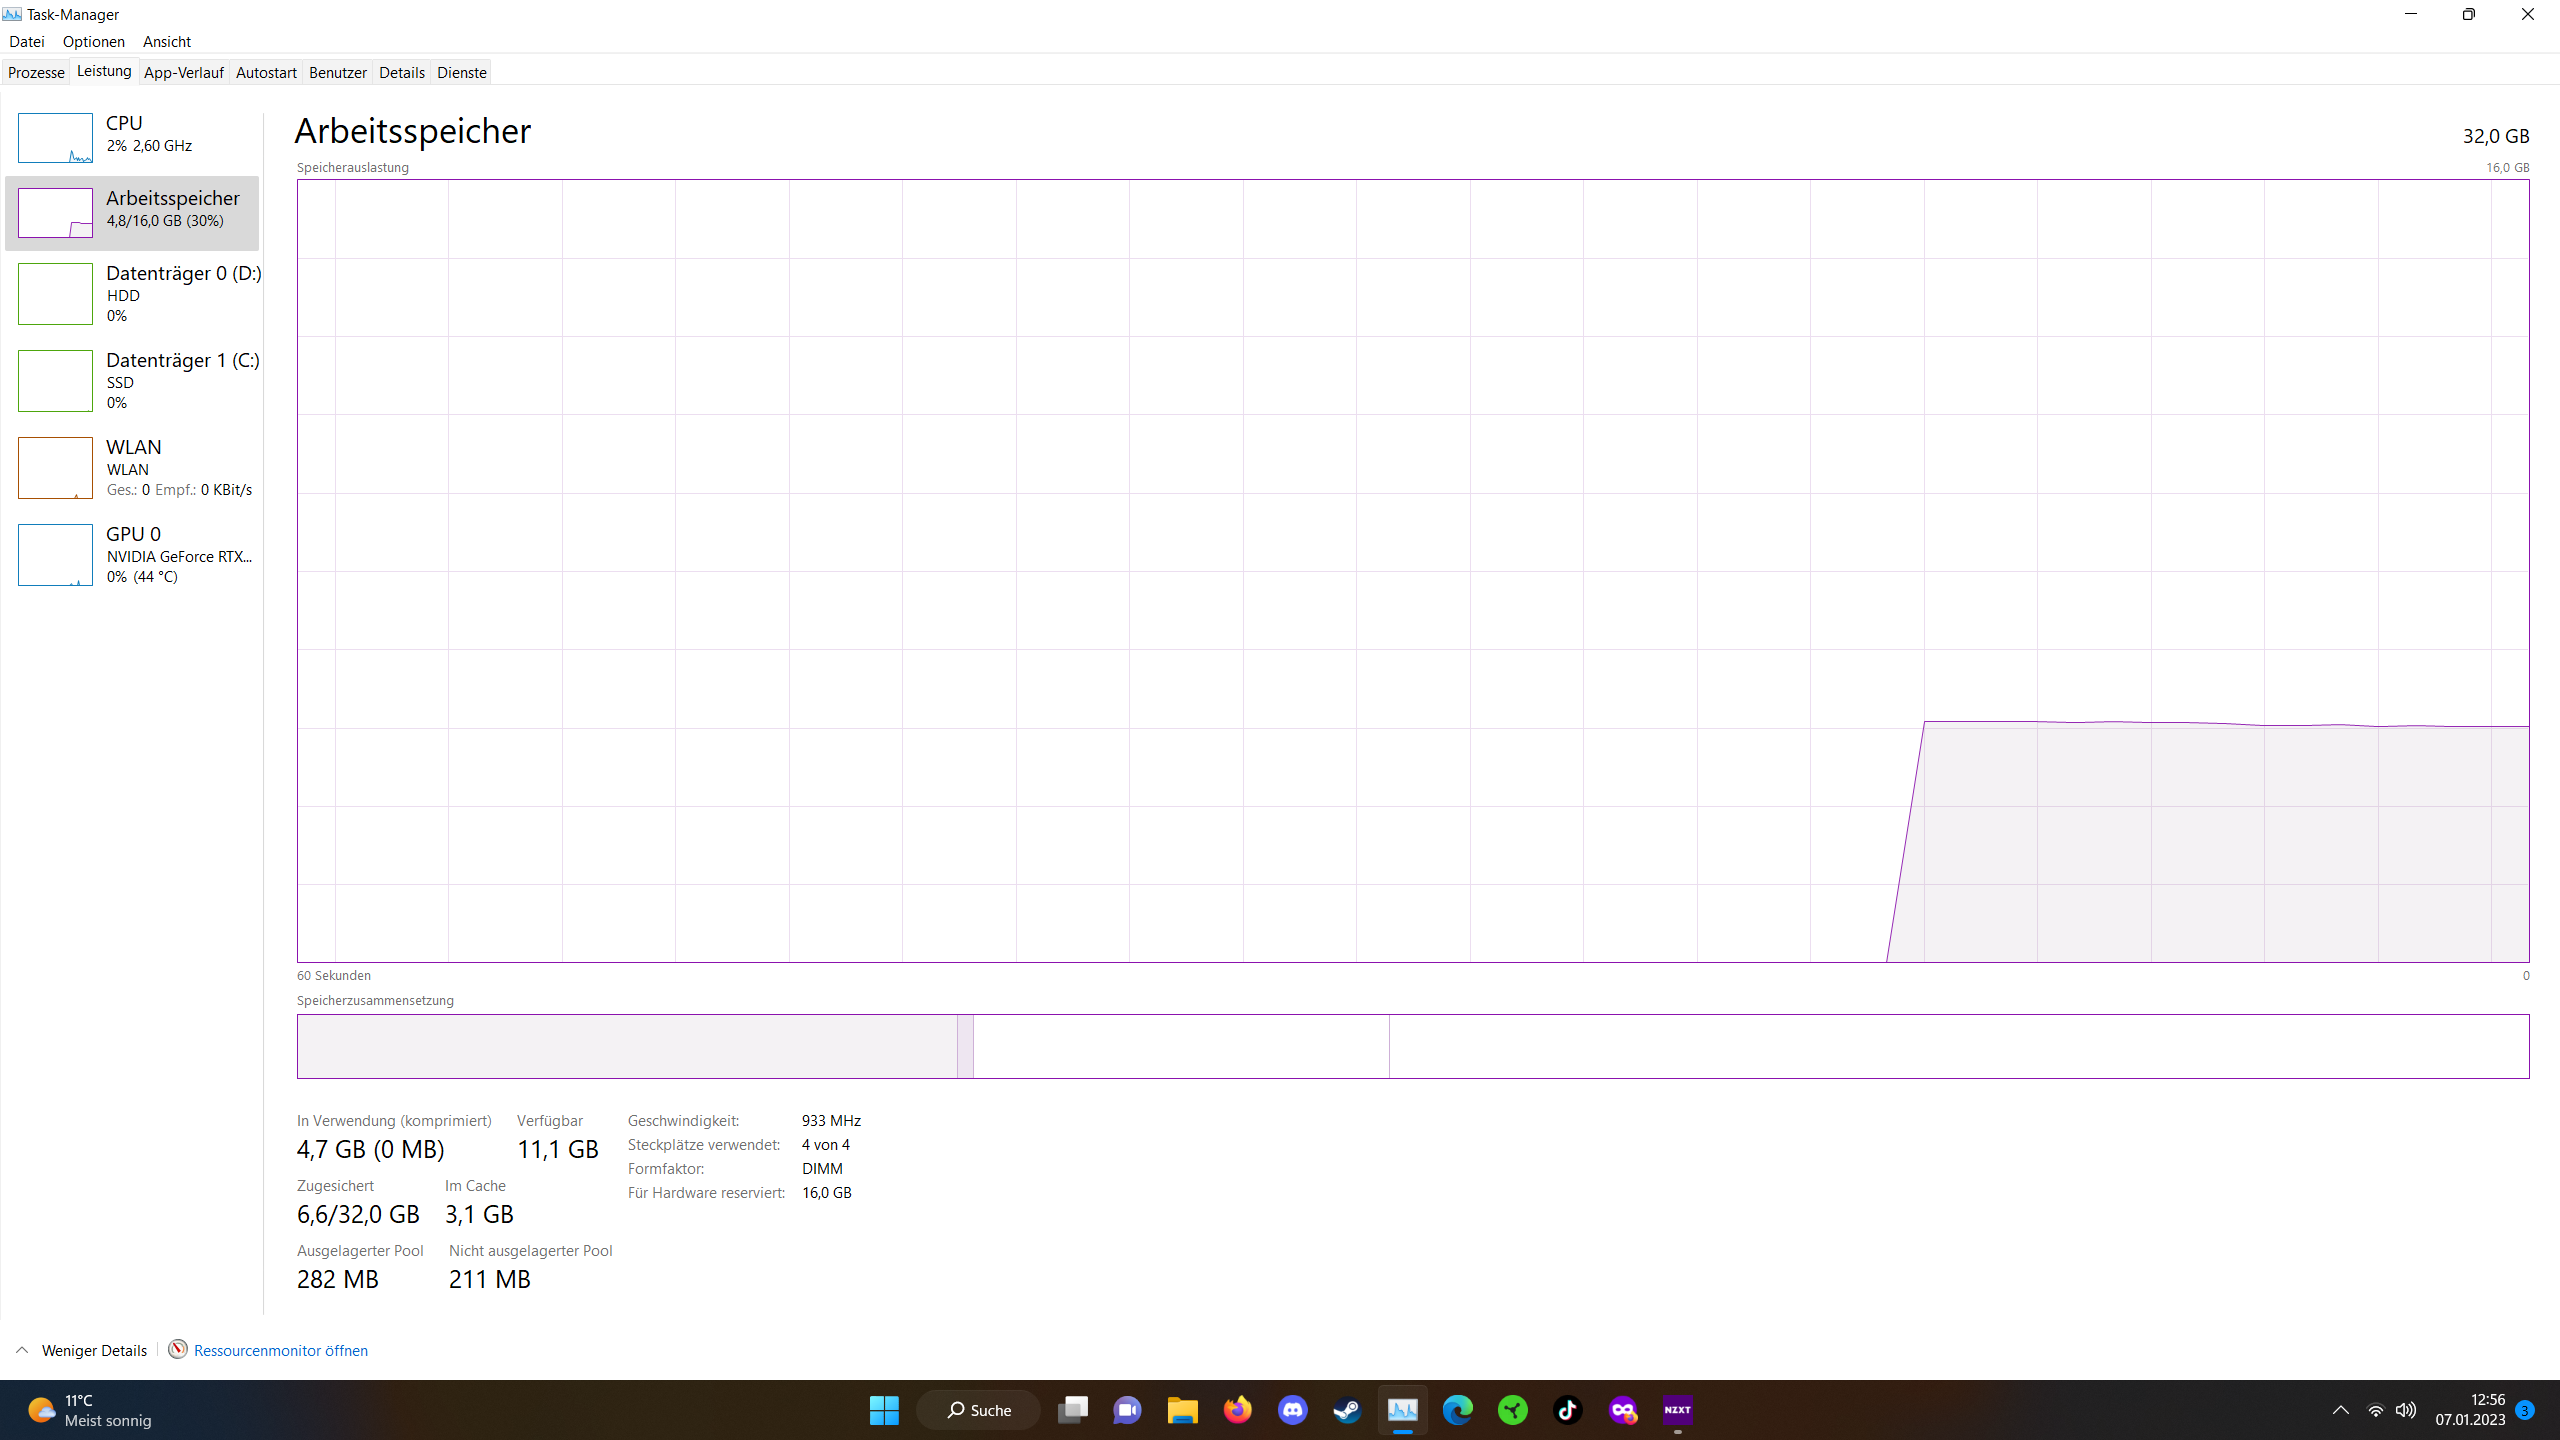Open NZXT CAM taskbar icon
Viewport: 2560px width, 1440px height.
pyautogui.click(x=1677, y=1410)
